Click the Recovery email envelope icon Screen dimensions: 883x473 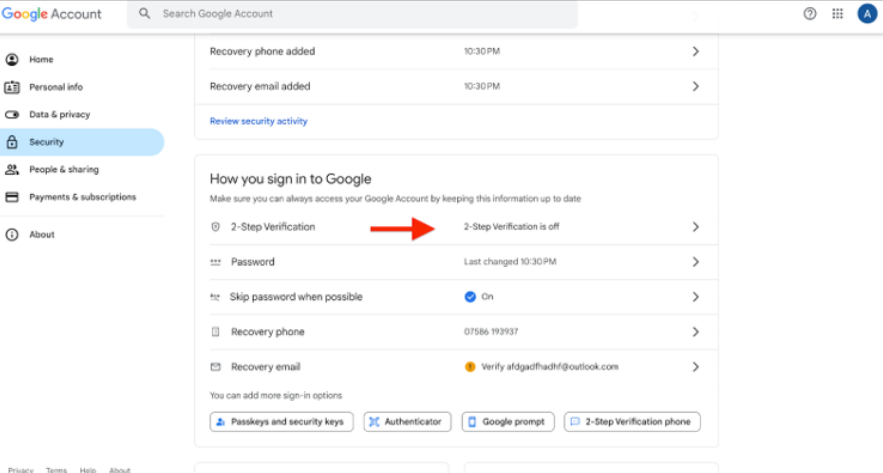(215, 367)
